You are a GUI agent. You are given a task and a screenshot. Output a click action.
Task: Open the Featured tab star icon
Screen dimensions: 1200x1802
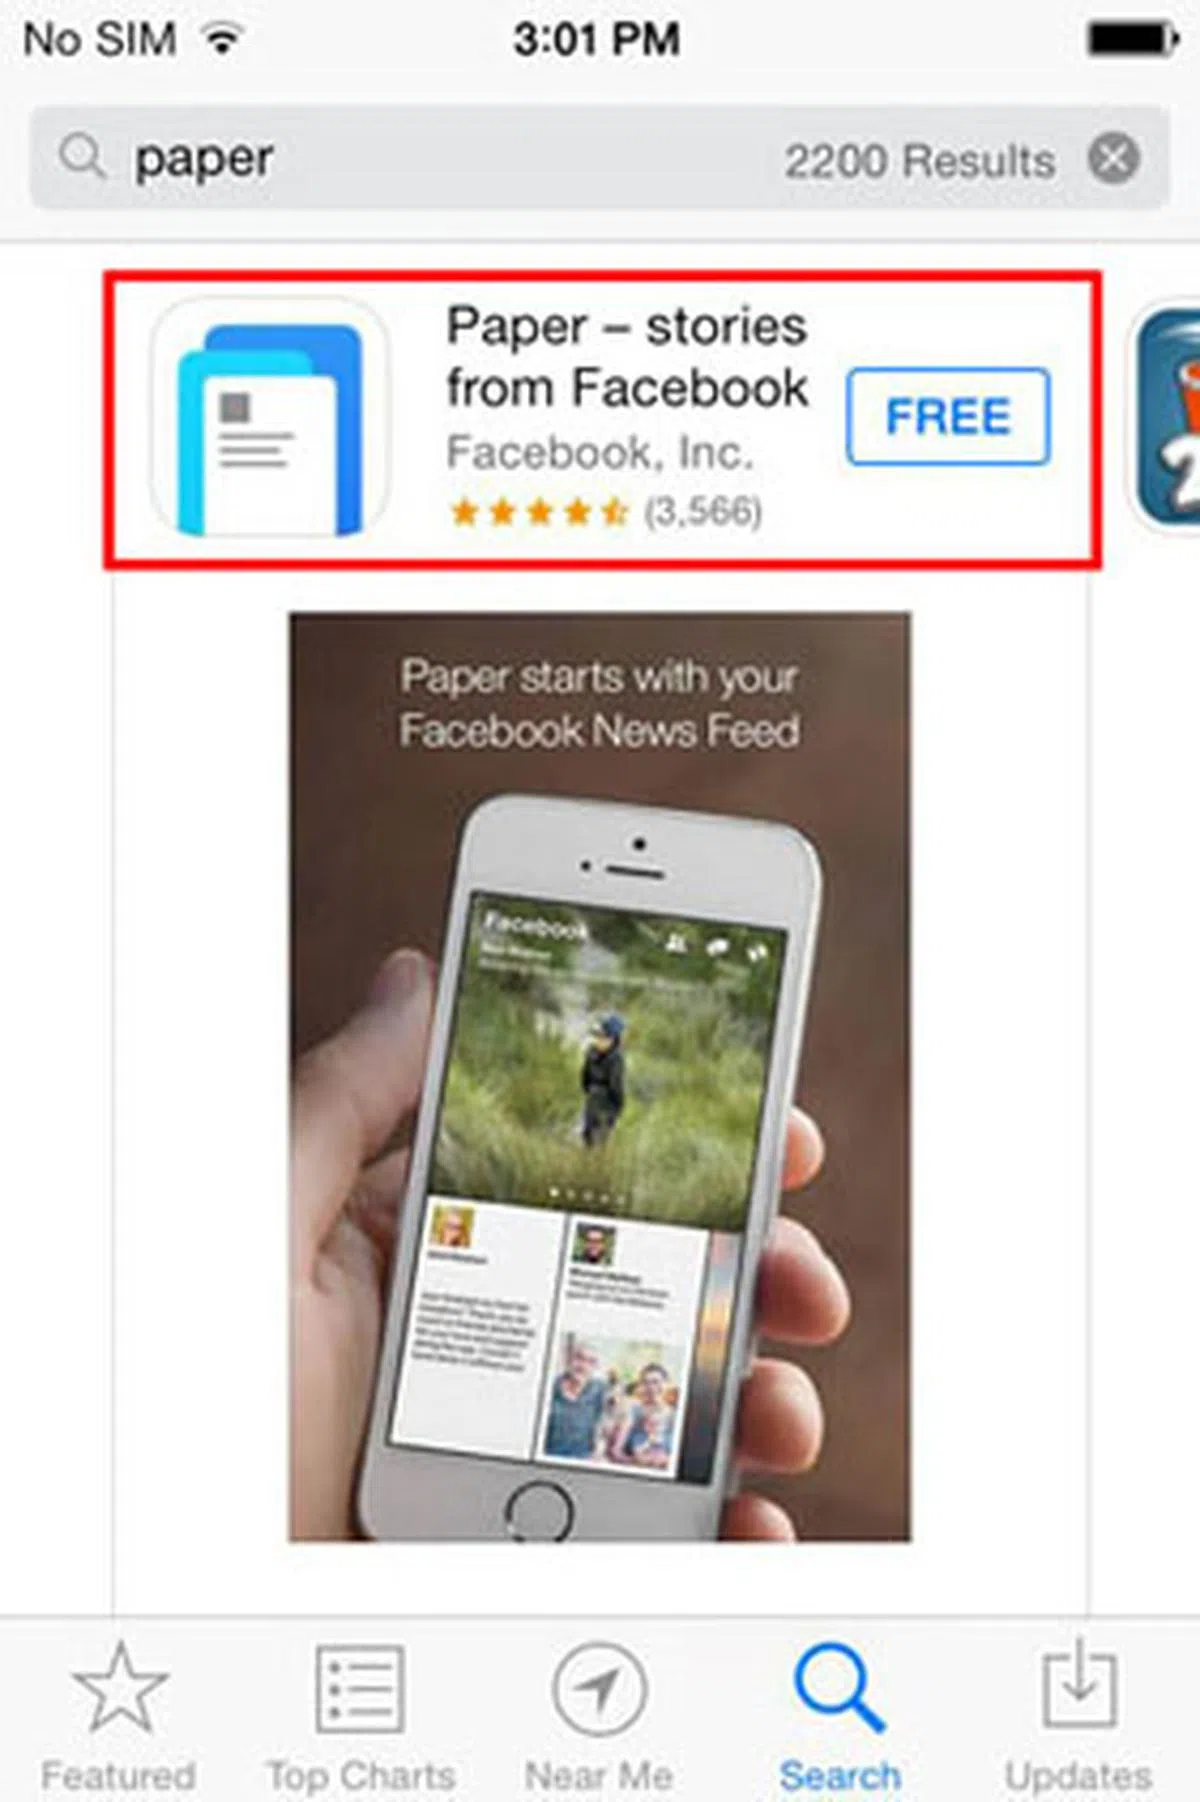(x=120, y=1688)
